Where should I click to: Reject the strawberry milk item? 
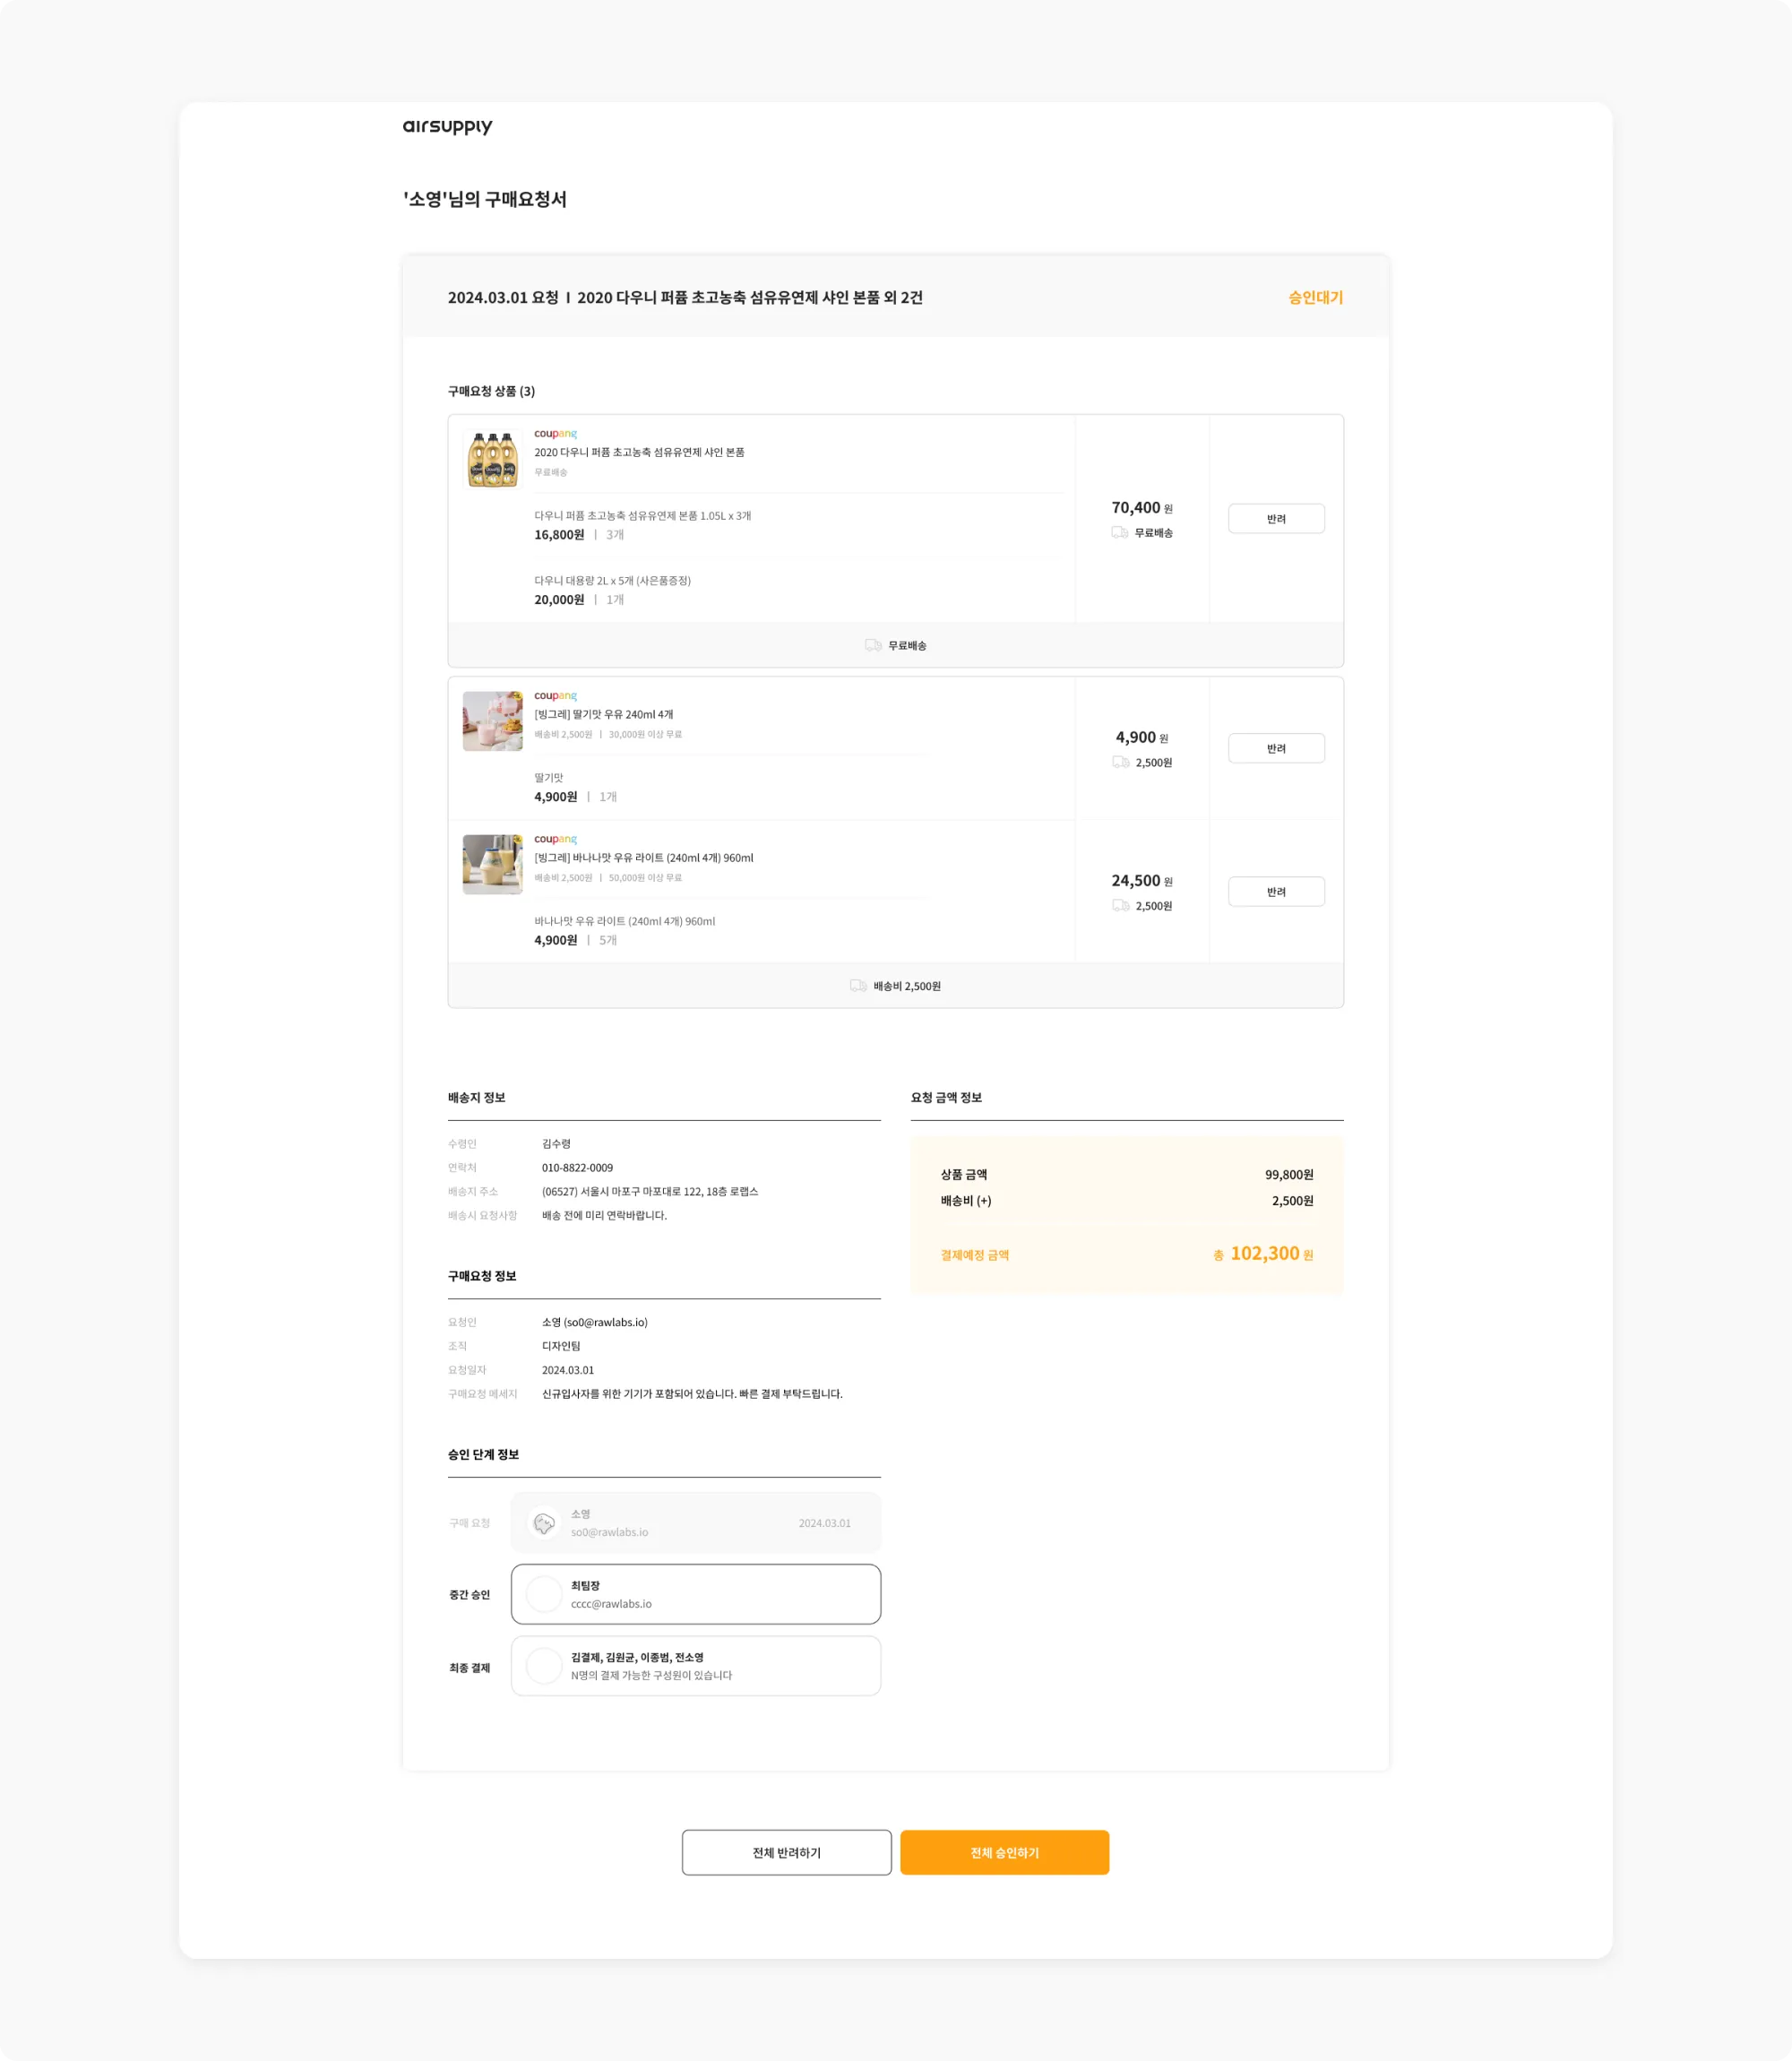(1276, 748)
